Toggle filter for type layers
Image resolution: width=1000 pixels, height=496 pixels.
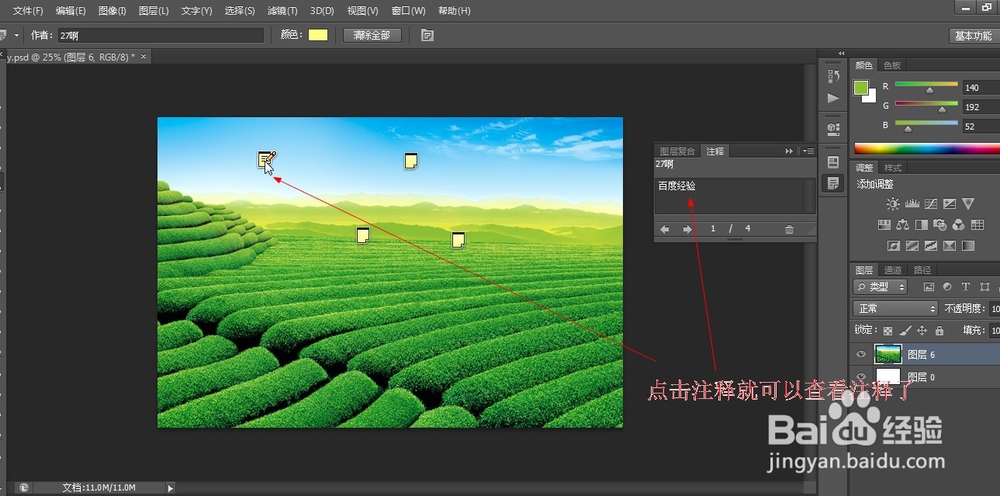(x=966, y=287)
